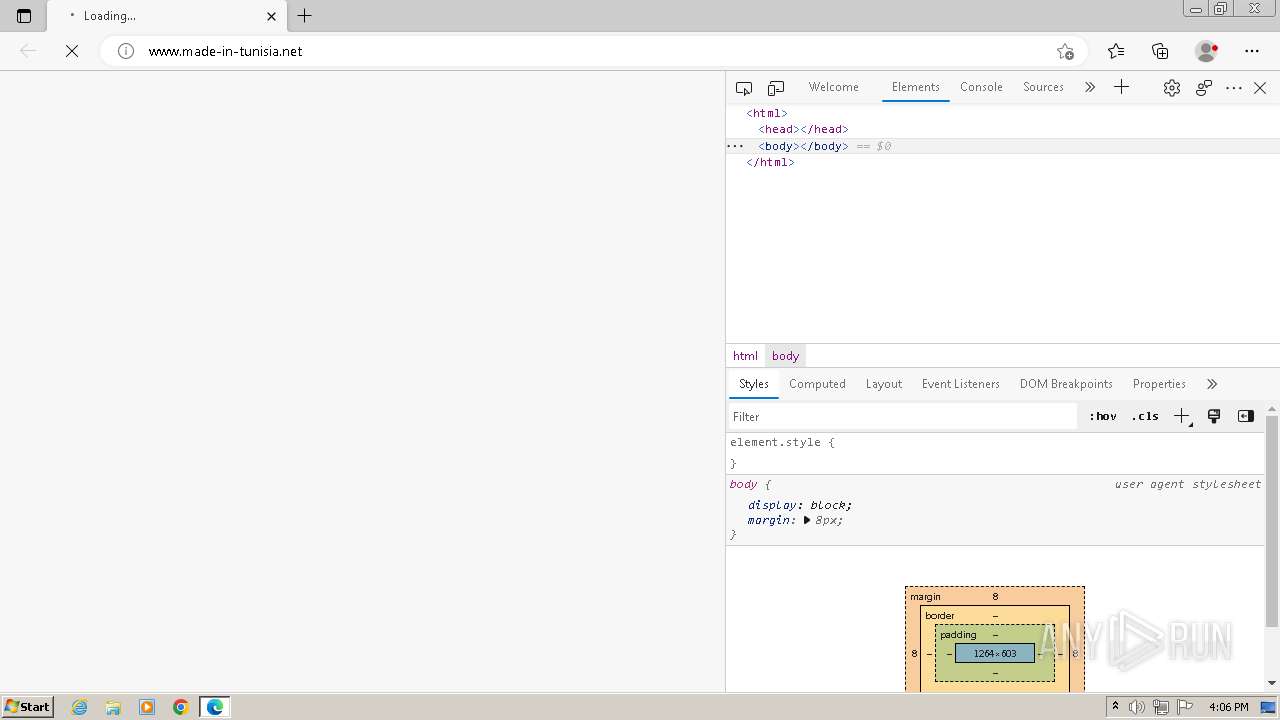Open the Windows Start menu
The image size is (1280, 720).
coord(28,707)
